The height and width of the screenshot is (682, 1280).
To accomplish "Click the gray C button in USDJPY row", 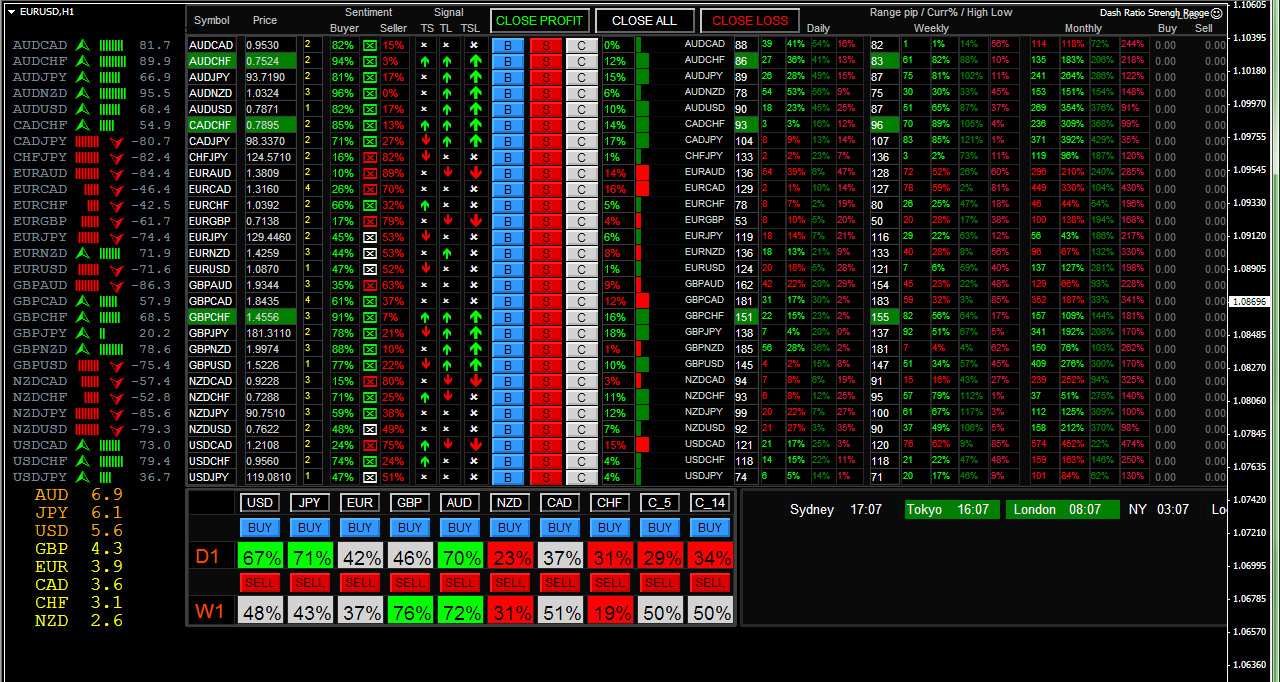I will click(x=581, y=478).
